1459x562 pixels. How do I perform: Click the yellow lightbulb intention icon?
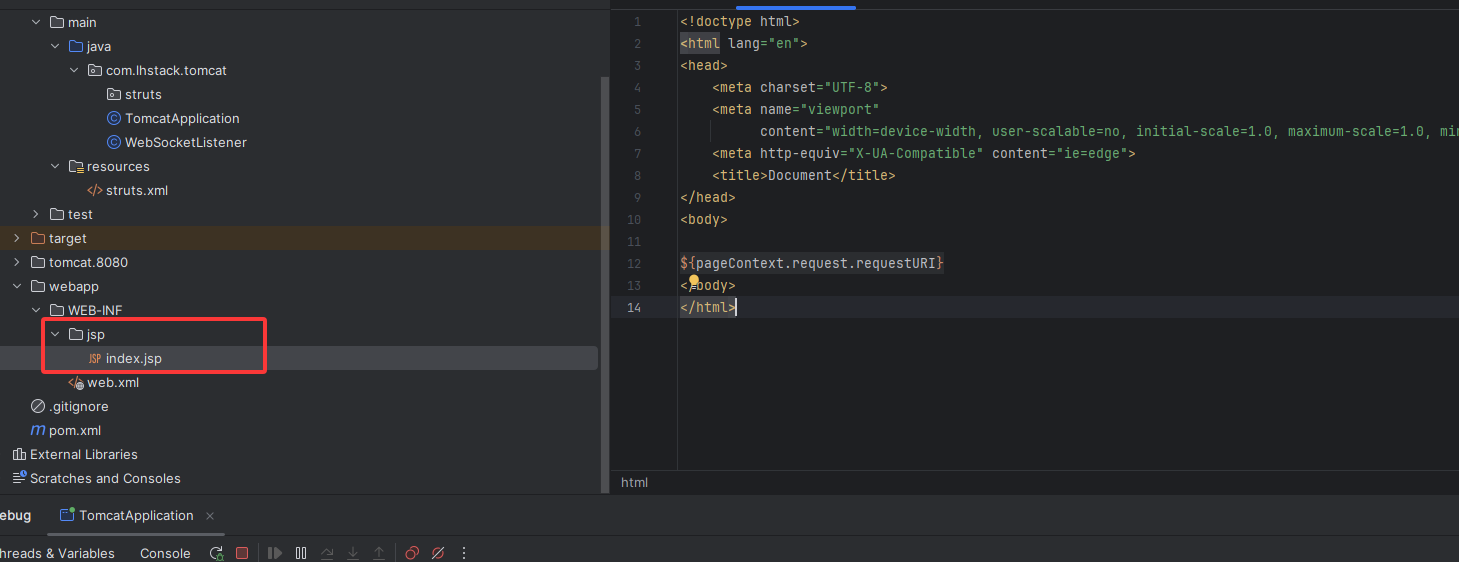pyautogui.click(x=694, y=283)
